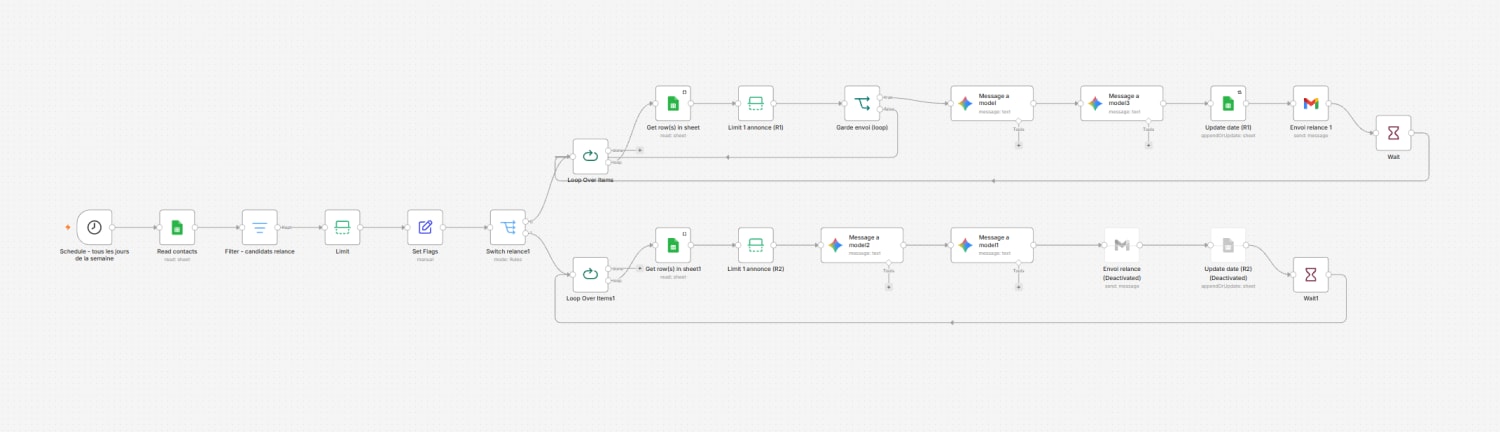The image size is (1500, 432).
Task: Click the 'Schedule – tous les jours' label
Action: click(94, 255)
